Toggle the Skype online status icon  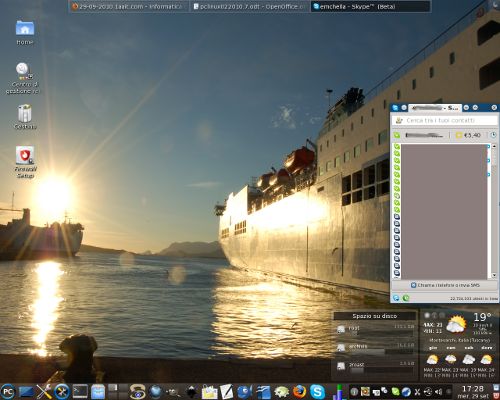397,135
